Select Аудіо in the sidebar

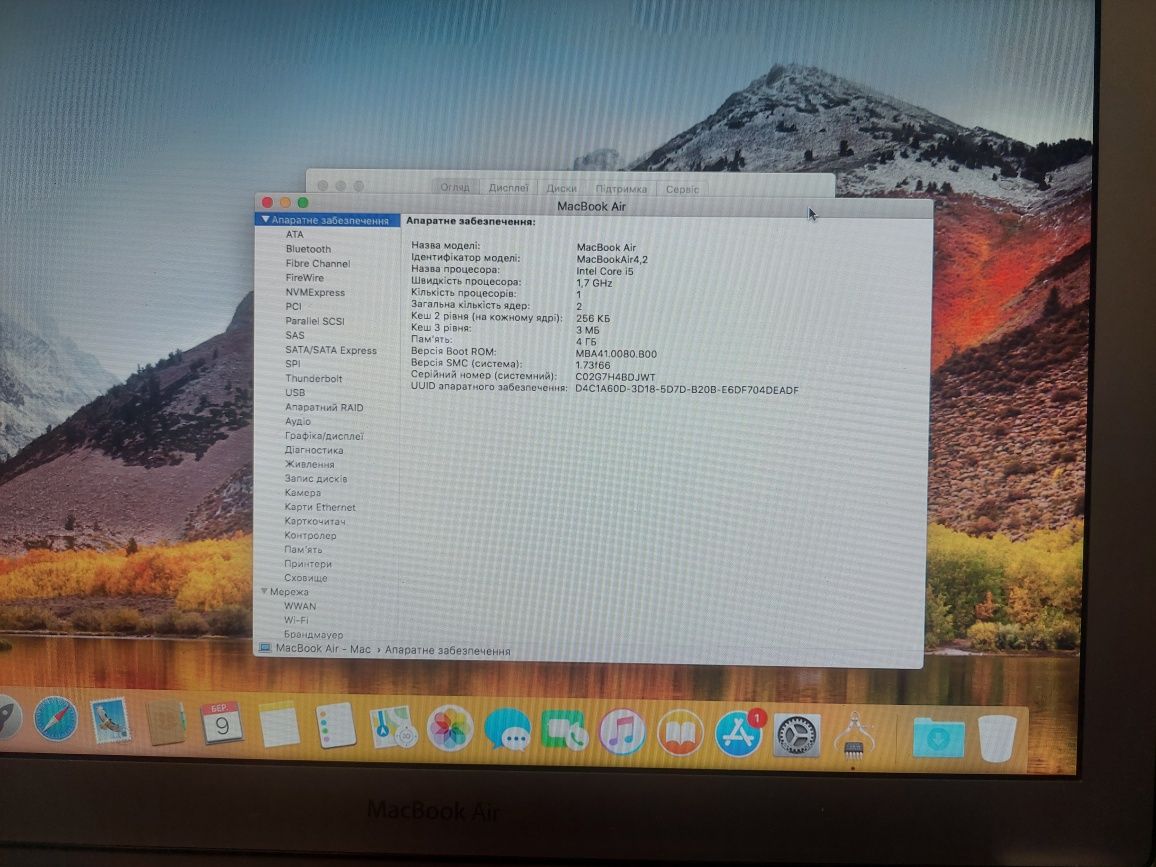coord(298,421)
